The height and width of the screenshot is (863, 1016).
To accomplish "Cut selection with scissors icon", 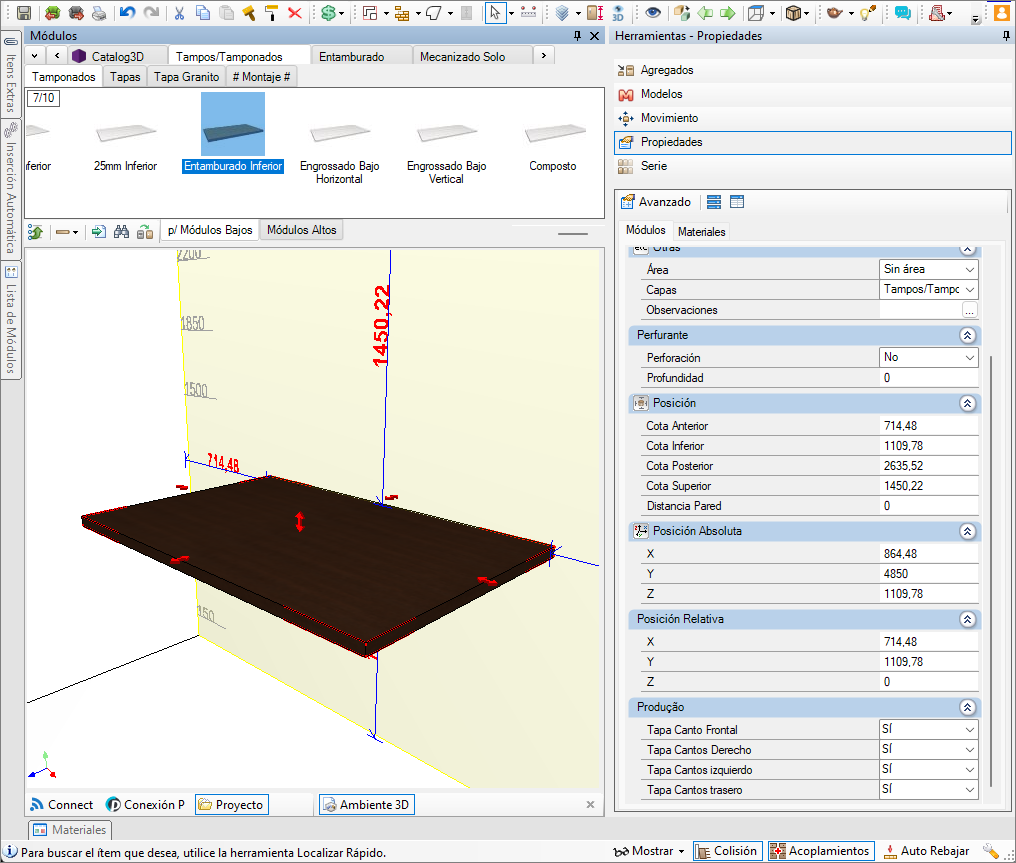I will [179, 13].
